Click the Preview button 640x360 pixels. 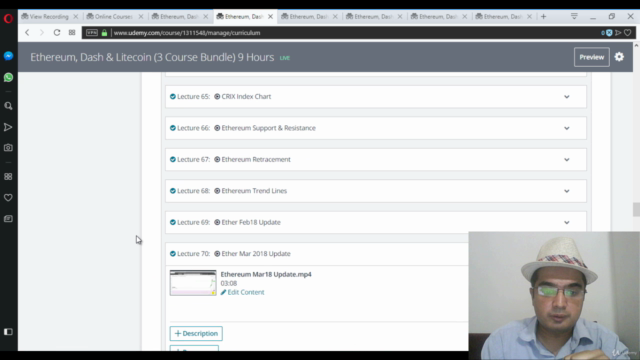(x=591, y=57)
